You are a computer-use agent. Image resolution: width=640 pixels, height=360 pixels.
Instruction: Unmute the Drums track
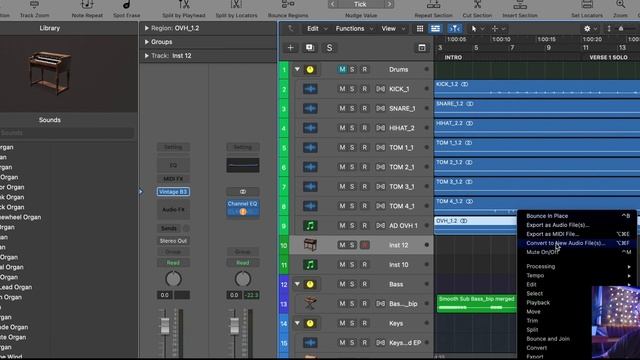tap(342, 69)
